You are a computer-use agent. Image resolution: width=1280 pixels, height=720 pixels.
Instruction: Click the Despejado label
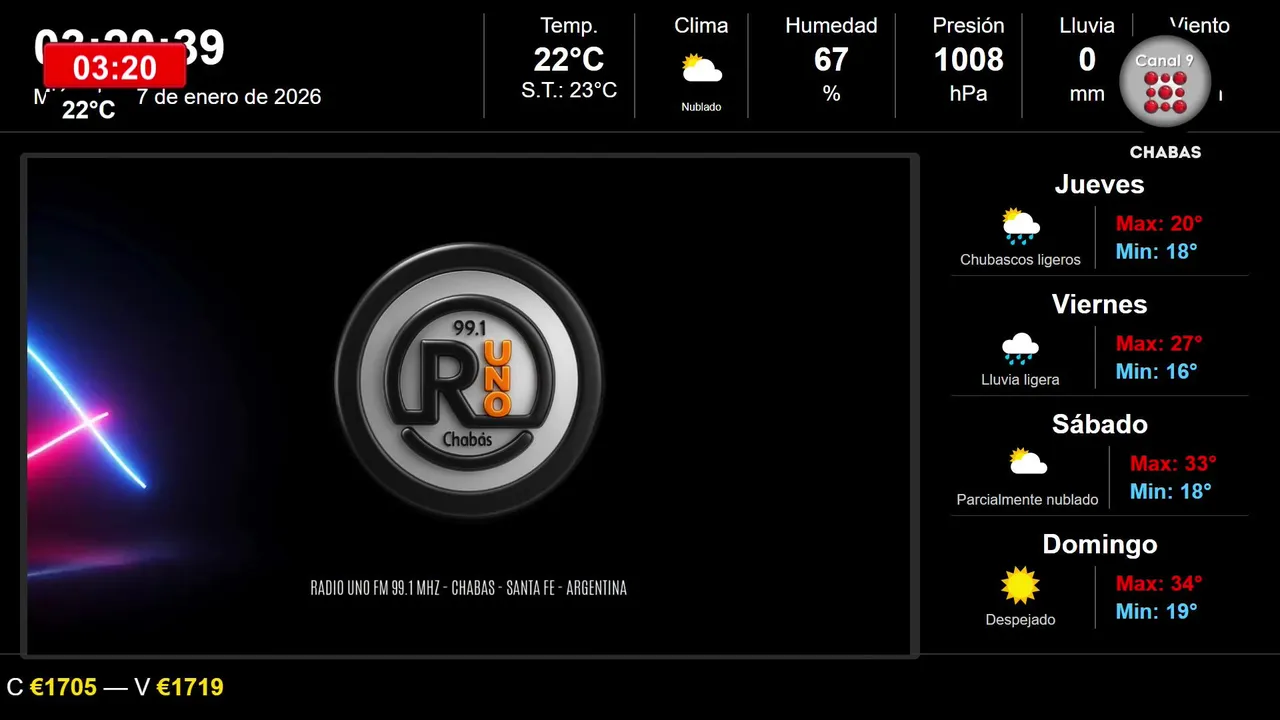1020,620
